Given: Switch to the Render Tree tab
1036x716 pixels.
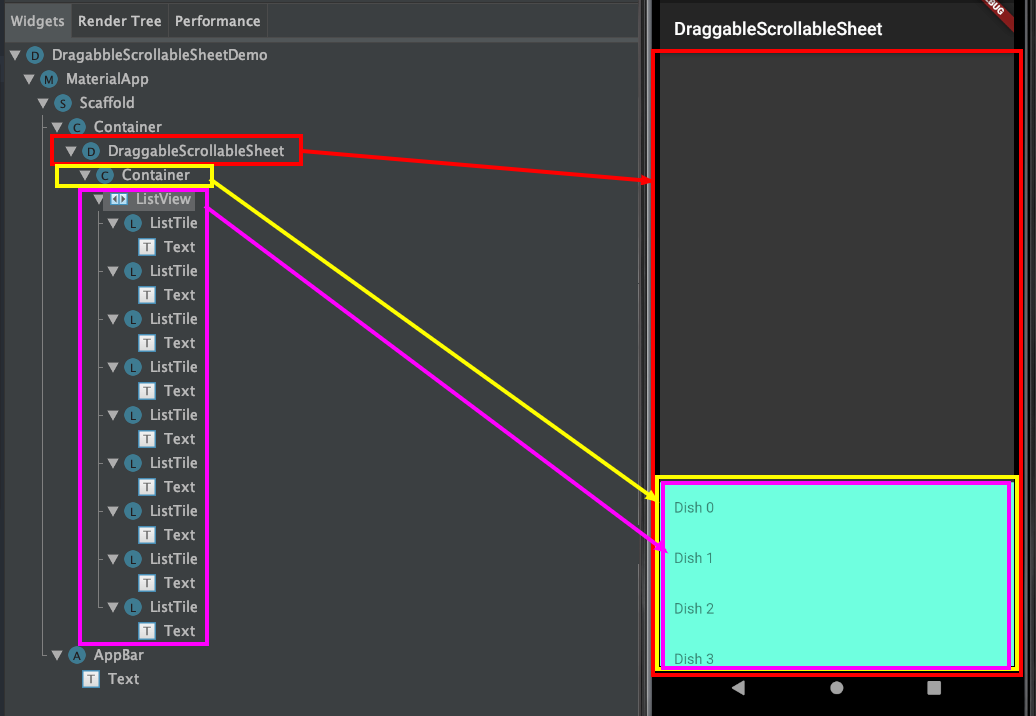Looking at the screenshot, I should point(119,21).
